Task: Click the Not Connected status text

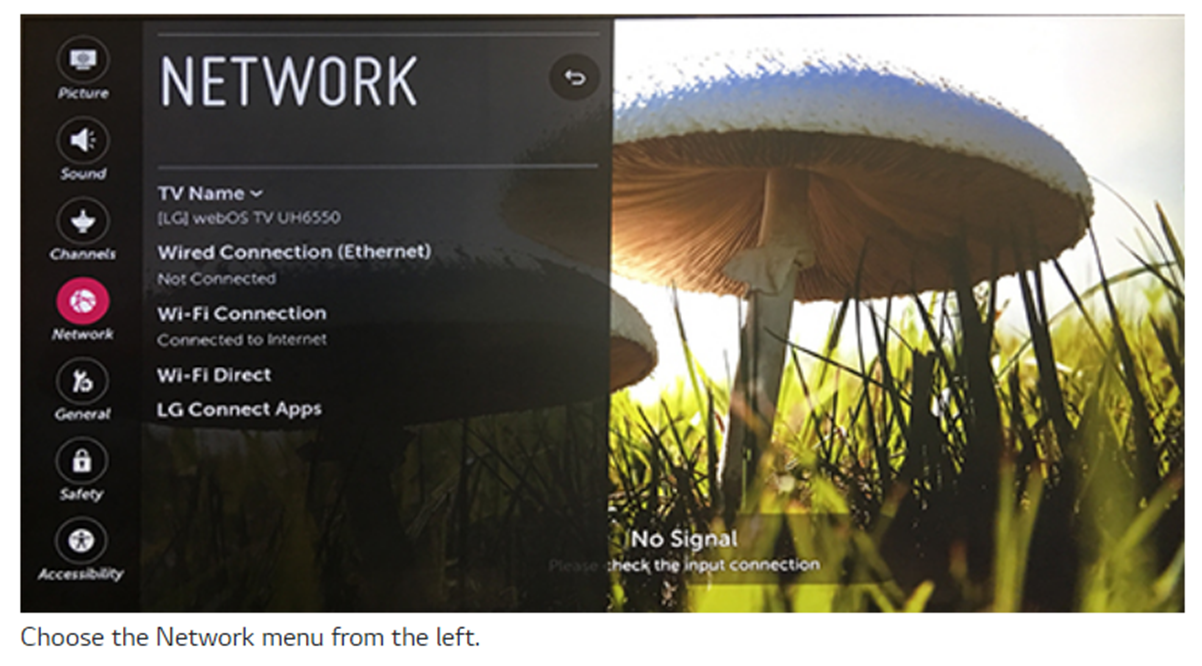Action: [216, 279]
